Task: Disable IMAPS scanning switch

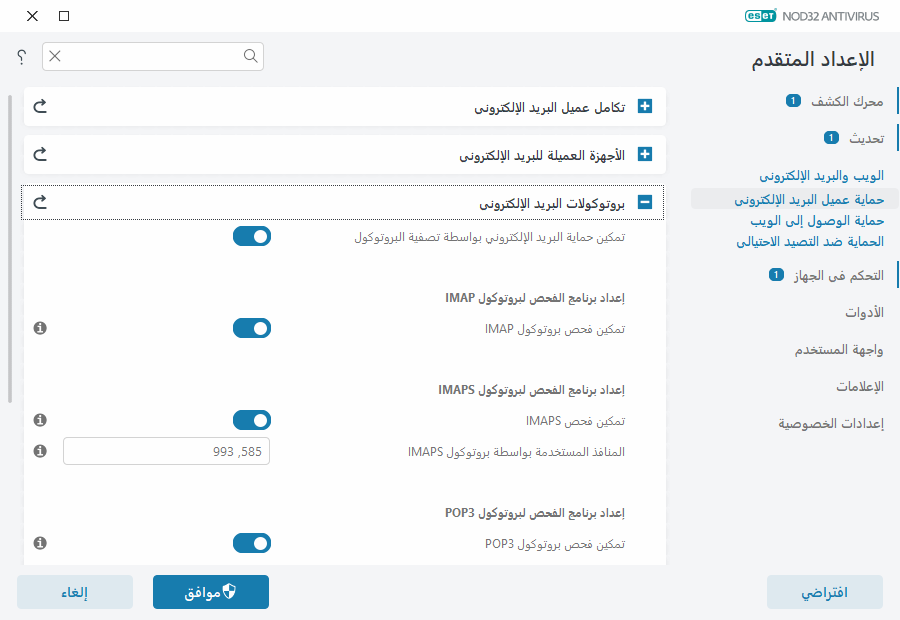Action: [x=252, y=420]
